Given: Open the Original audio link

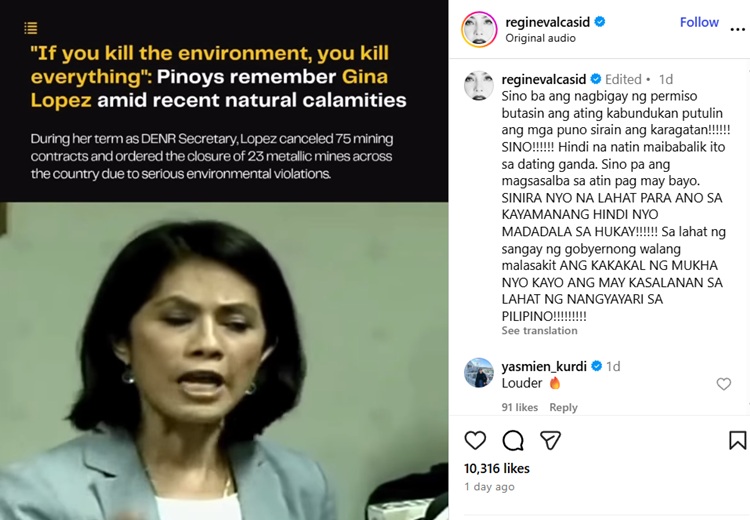Looking at the screenshot, I should [x=540, y=38].
